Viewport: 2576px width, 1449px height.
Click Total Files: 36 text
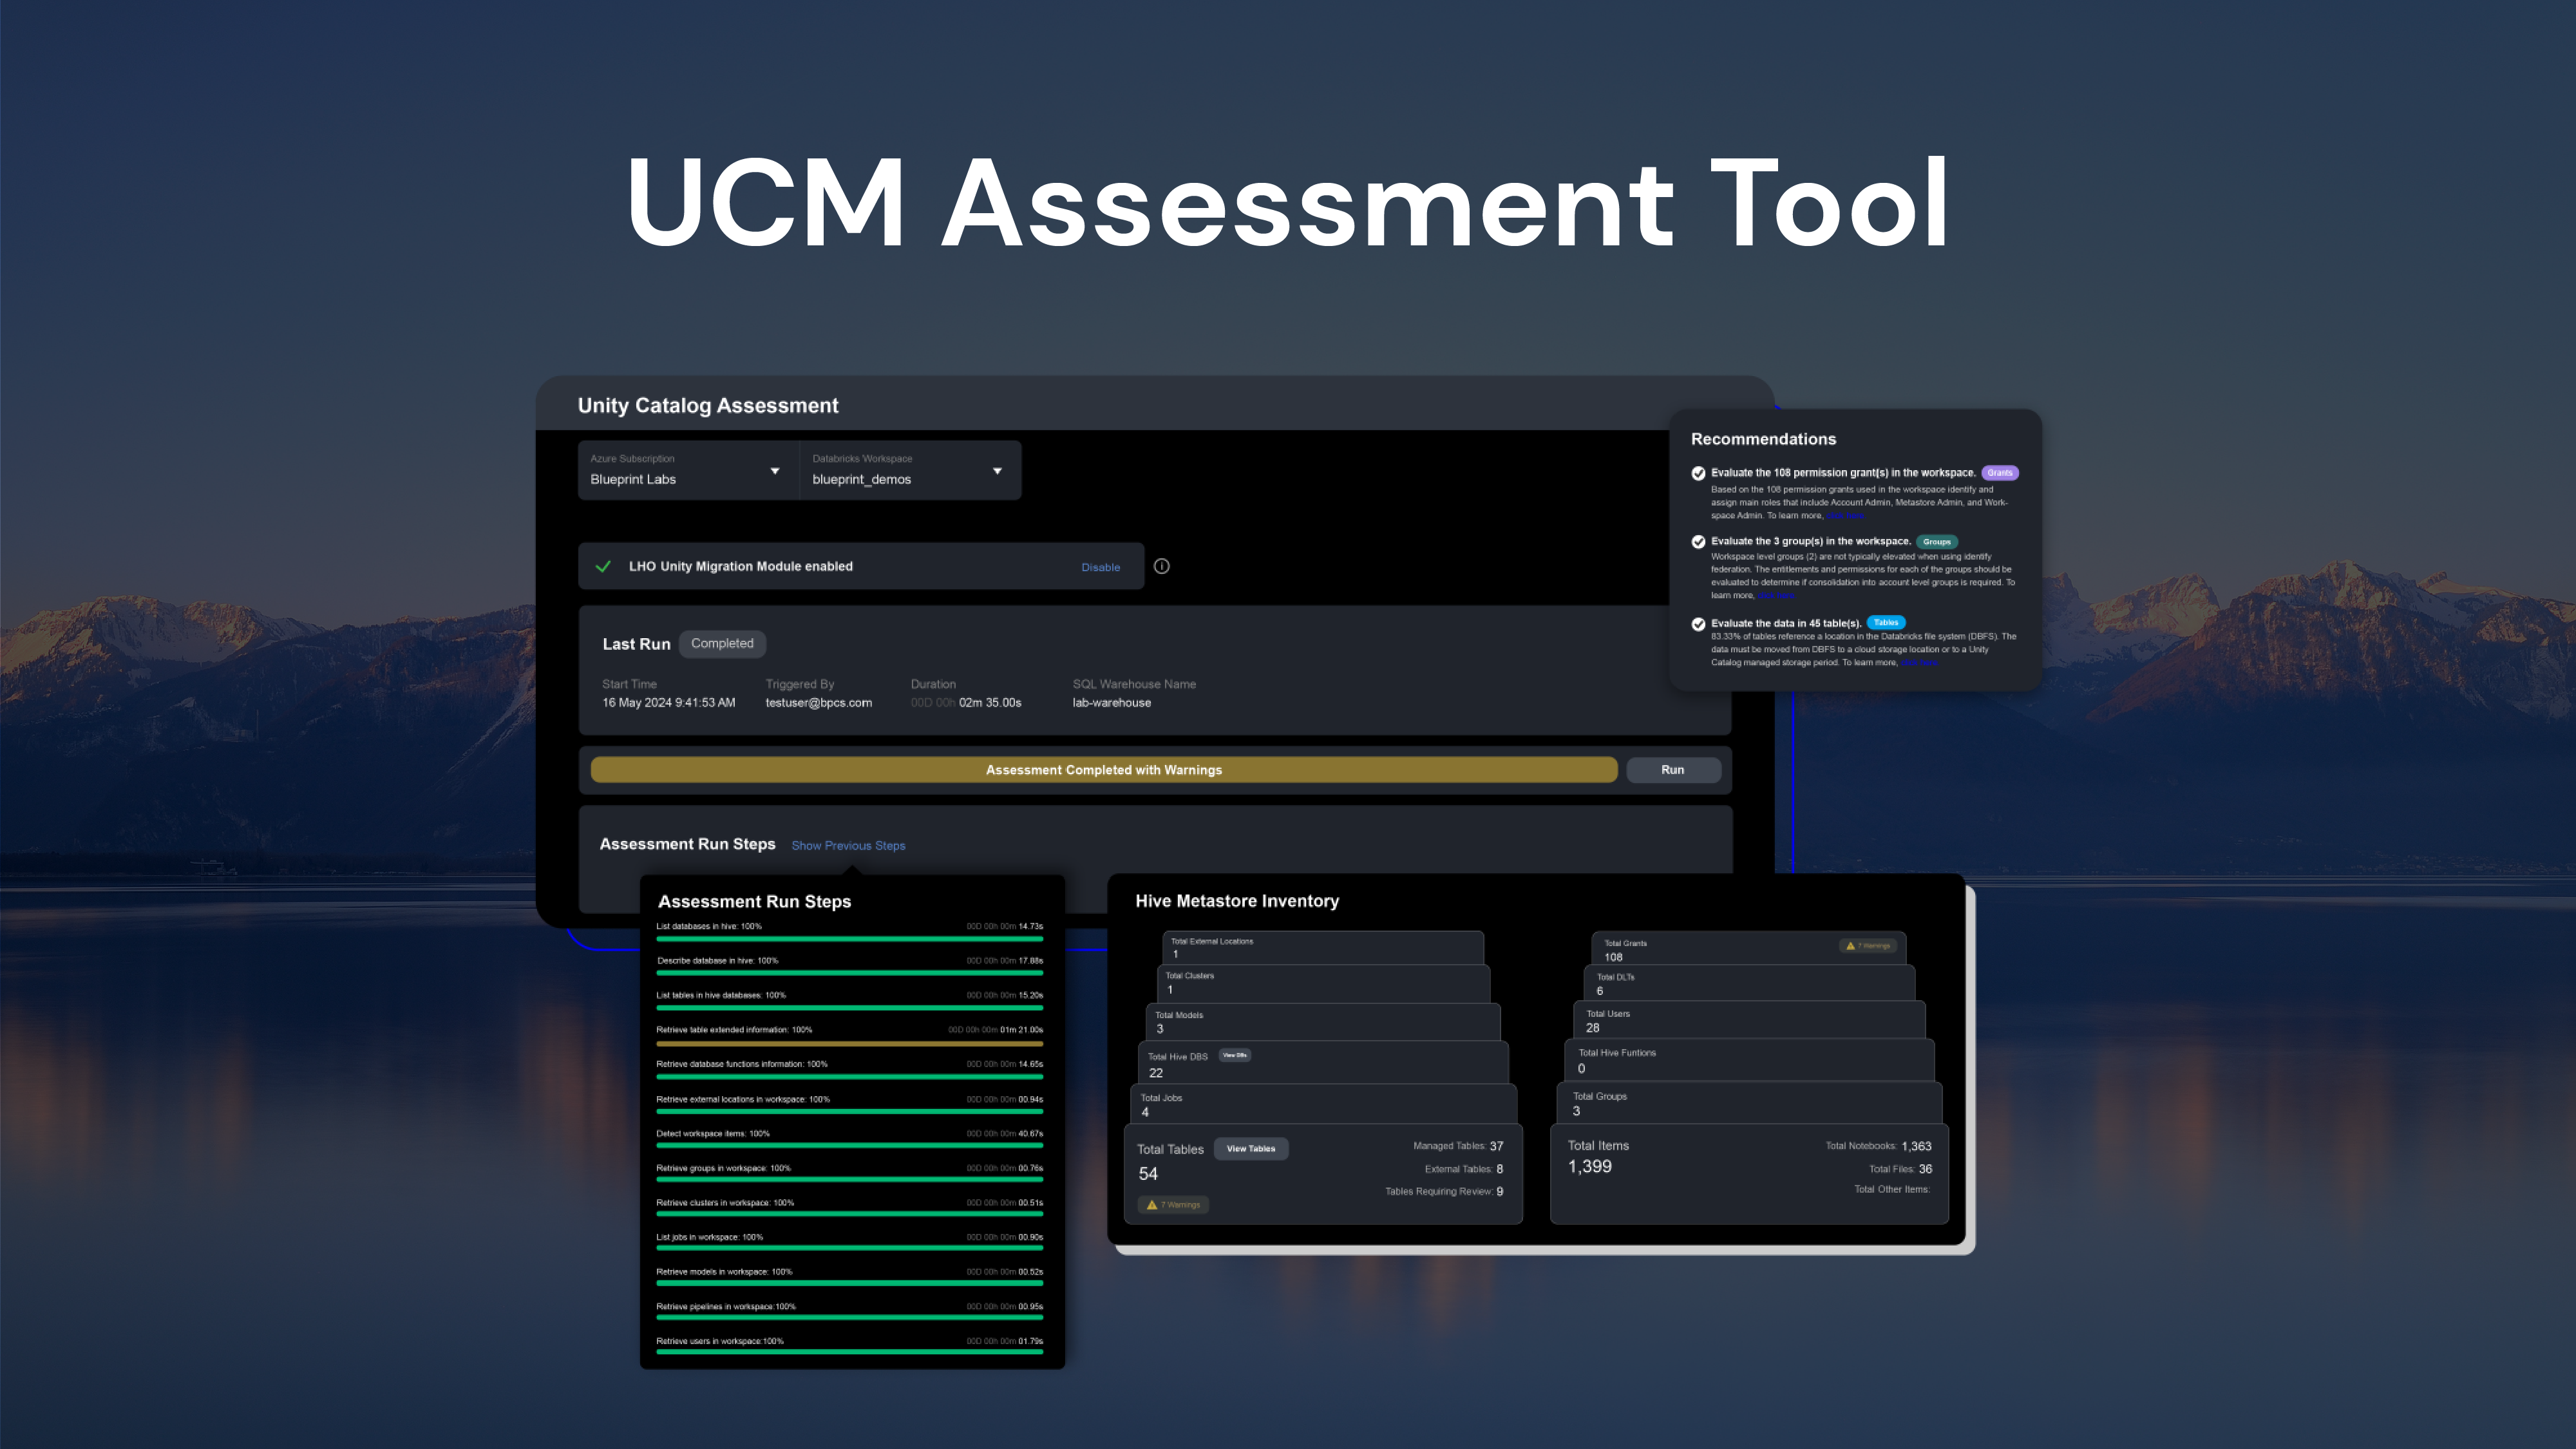point(1900,1169)
